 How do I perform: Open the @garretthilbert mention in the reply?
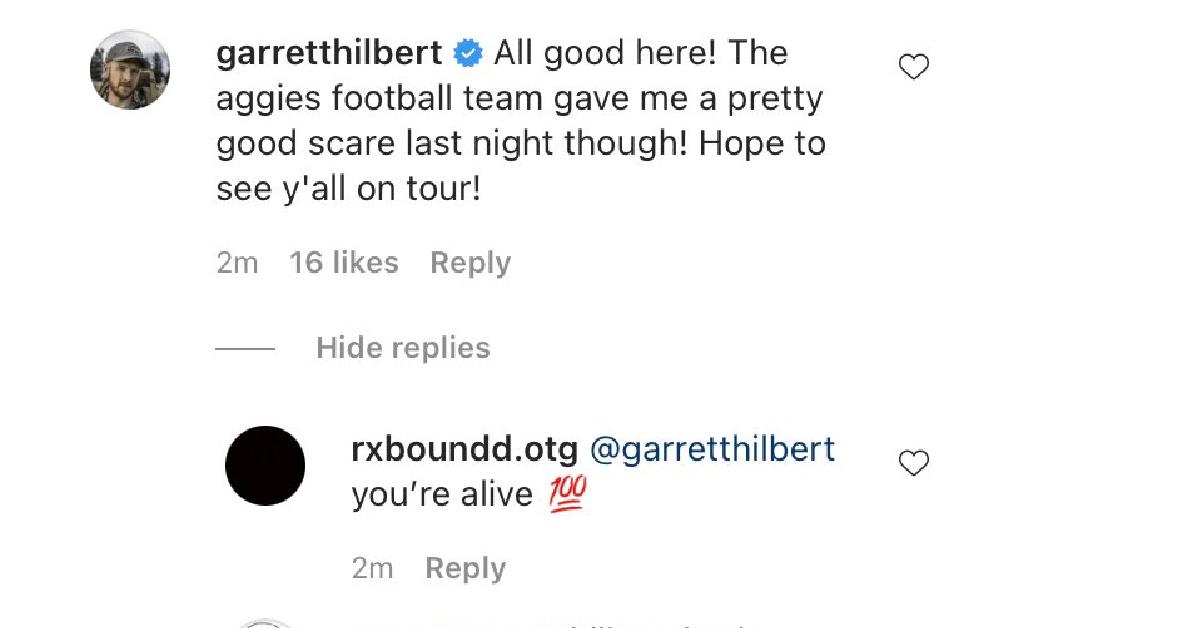tap(712, 450)
